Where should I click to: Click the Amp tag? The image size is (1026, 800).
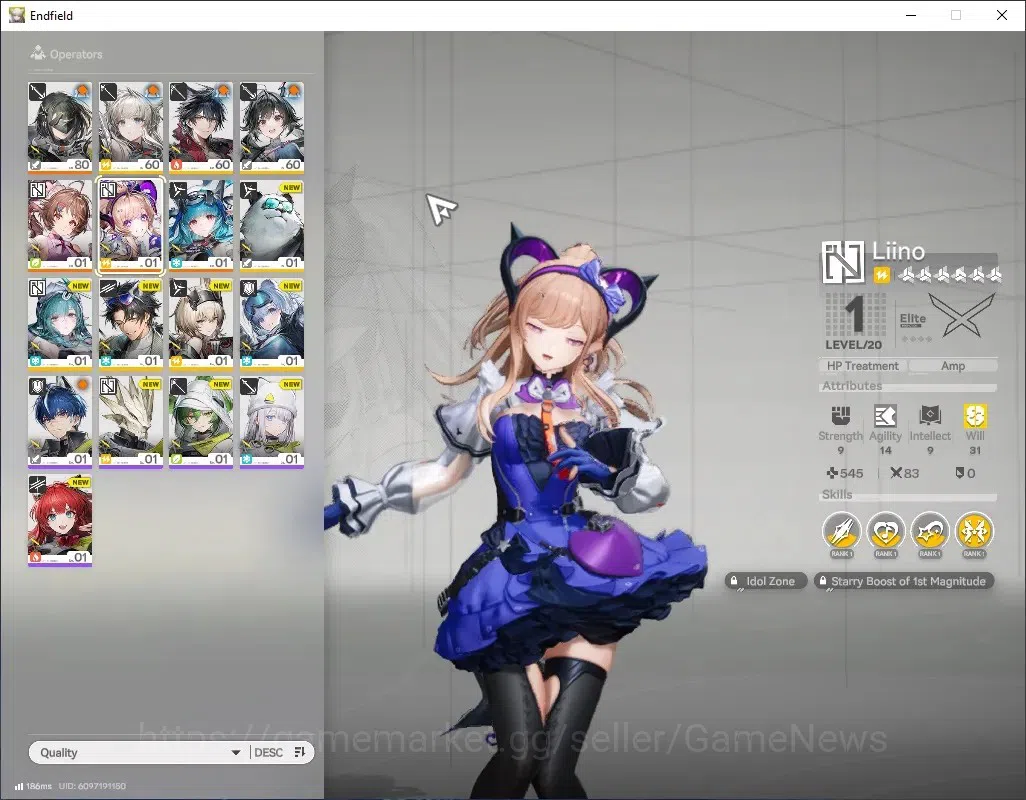(x=953, y=366)
